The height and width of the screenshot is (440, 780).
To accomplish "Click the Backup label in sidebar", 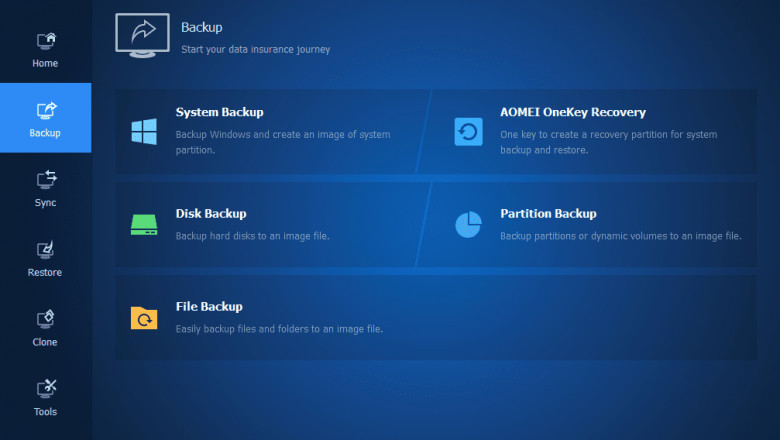I will (x=45, y=133).
